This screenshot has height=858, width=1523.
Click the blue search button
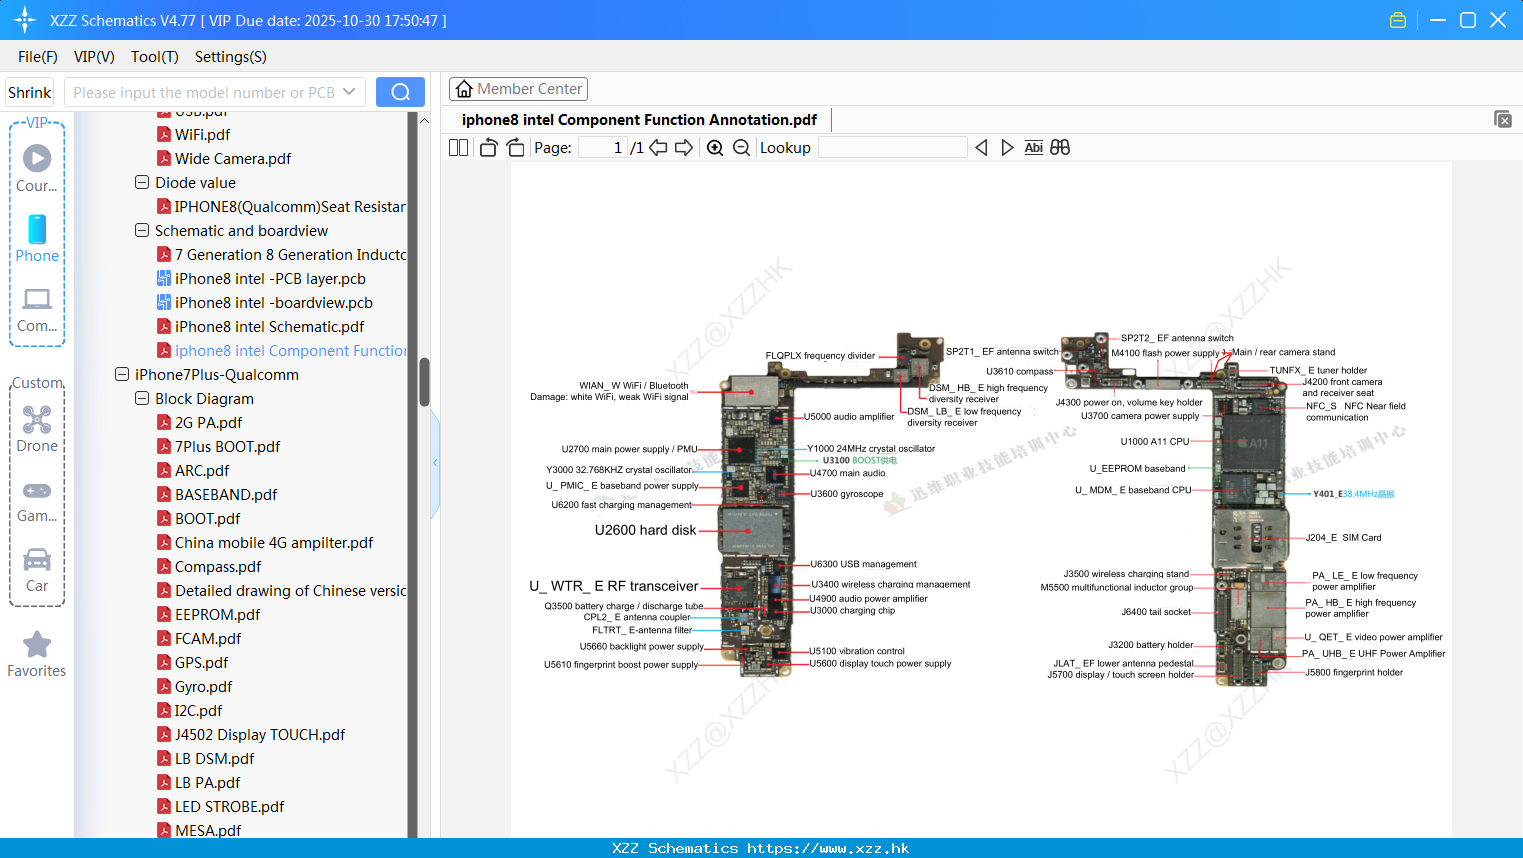pos(400,92)
